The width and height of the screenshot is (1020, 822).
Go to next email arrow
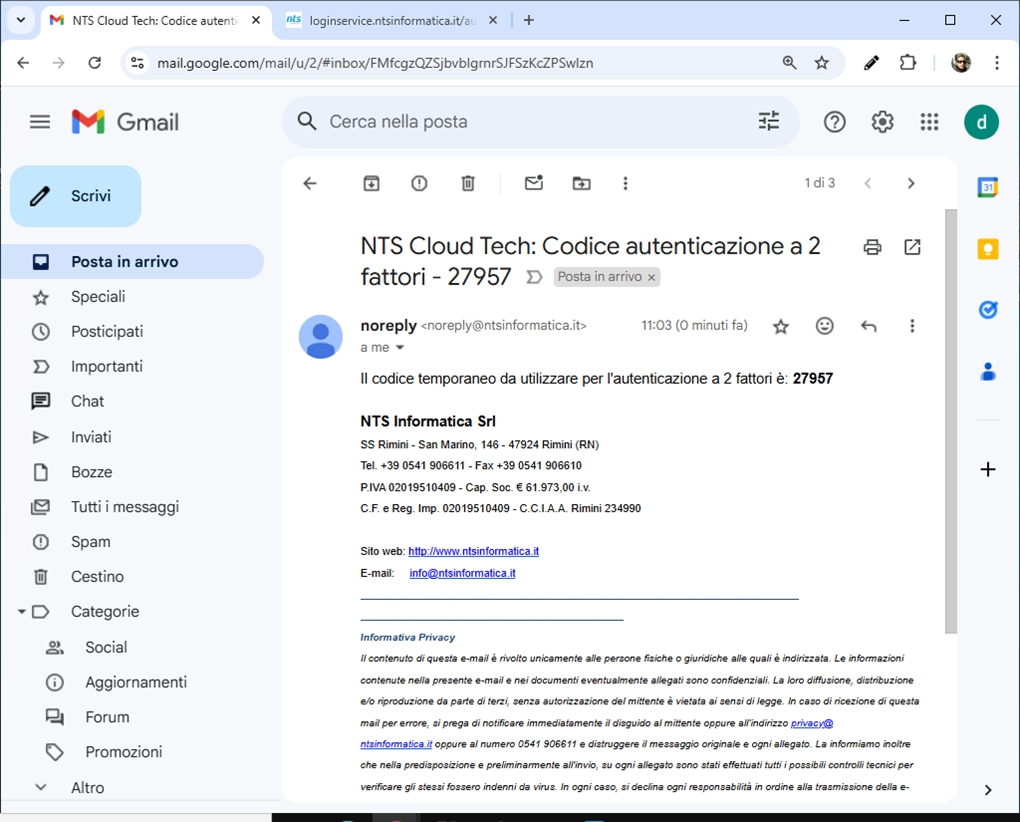point(911,183)
